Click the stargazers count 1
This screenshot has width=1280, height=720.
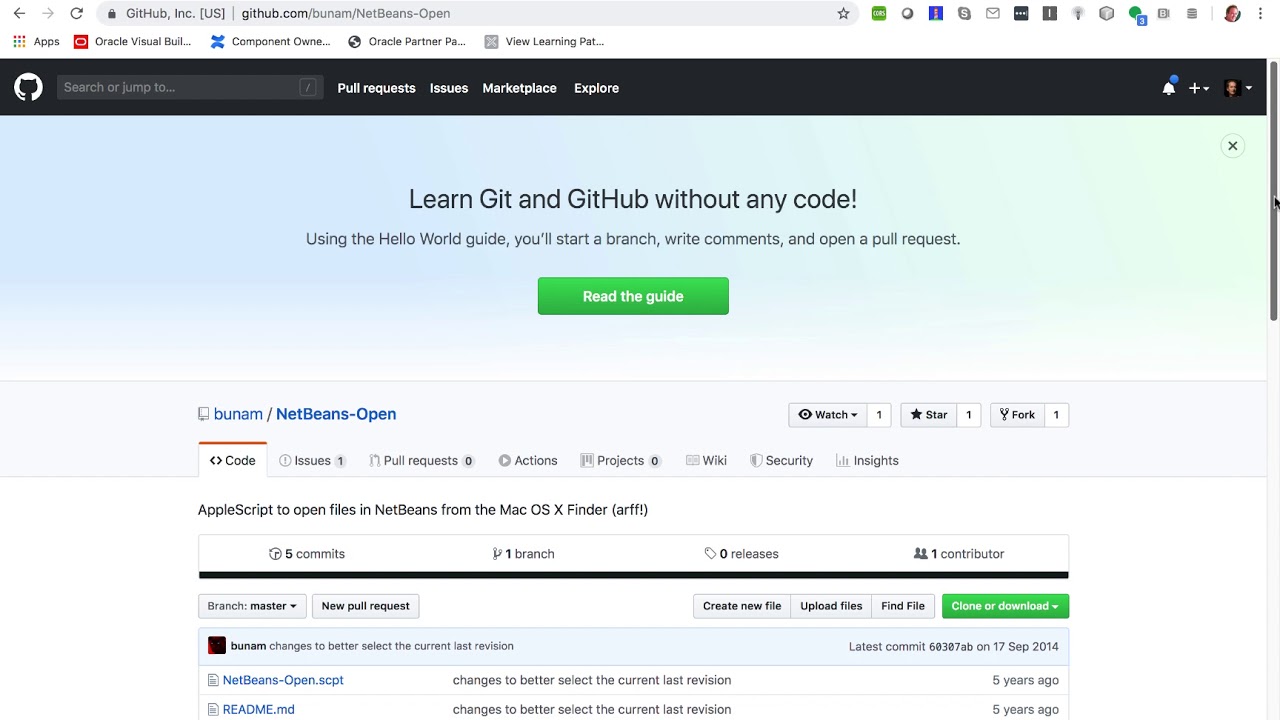[x=968, y=415]
